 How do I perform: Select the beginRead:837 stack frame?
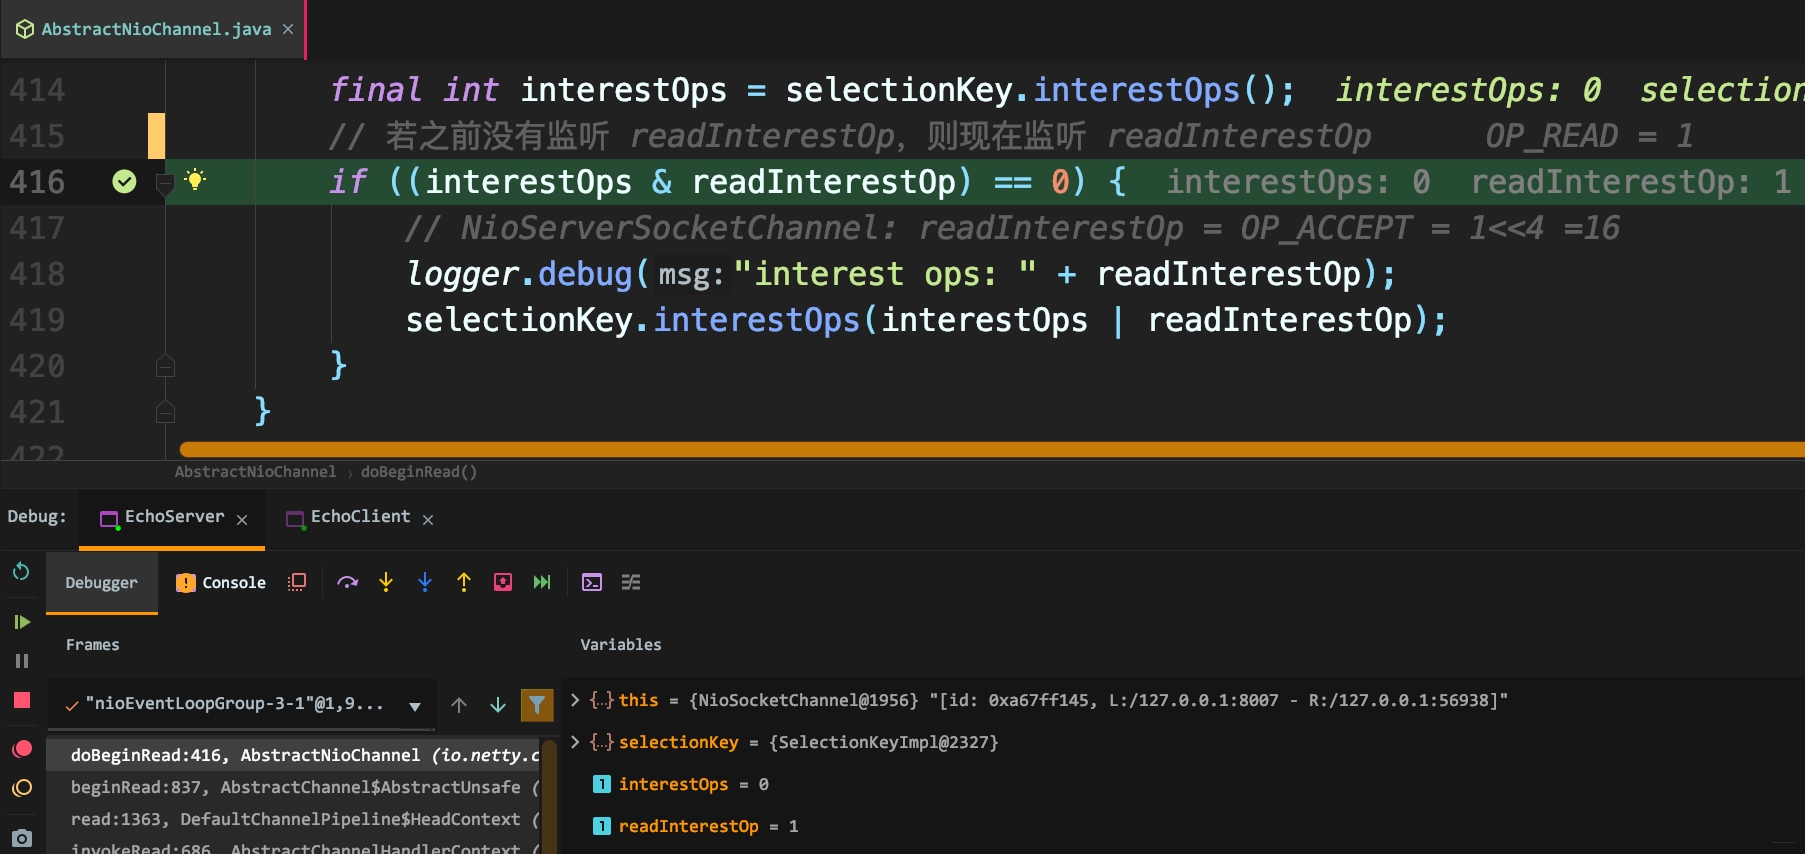tap(295, 787)
